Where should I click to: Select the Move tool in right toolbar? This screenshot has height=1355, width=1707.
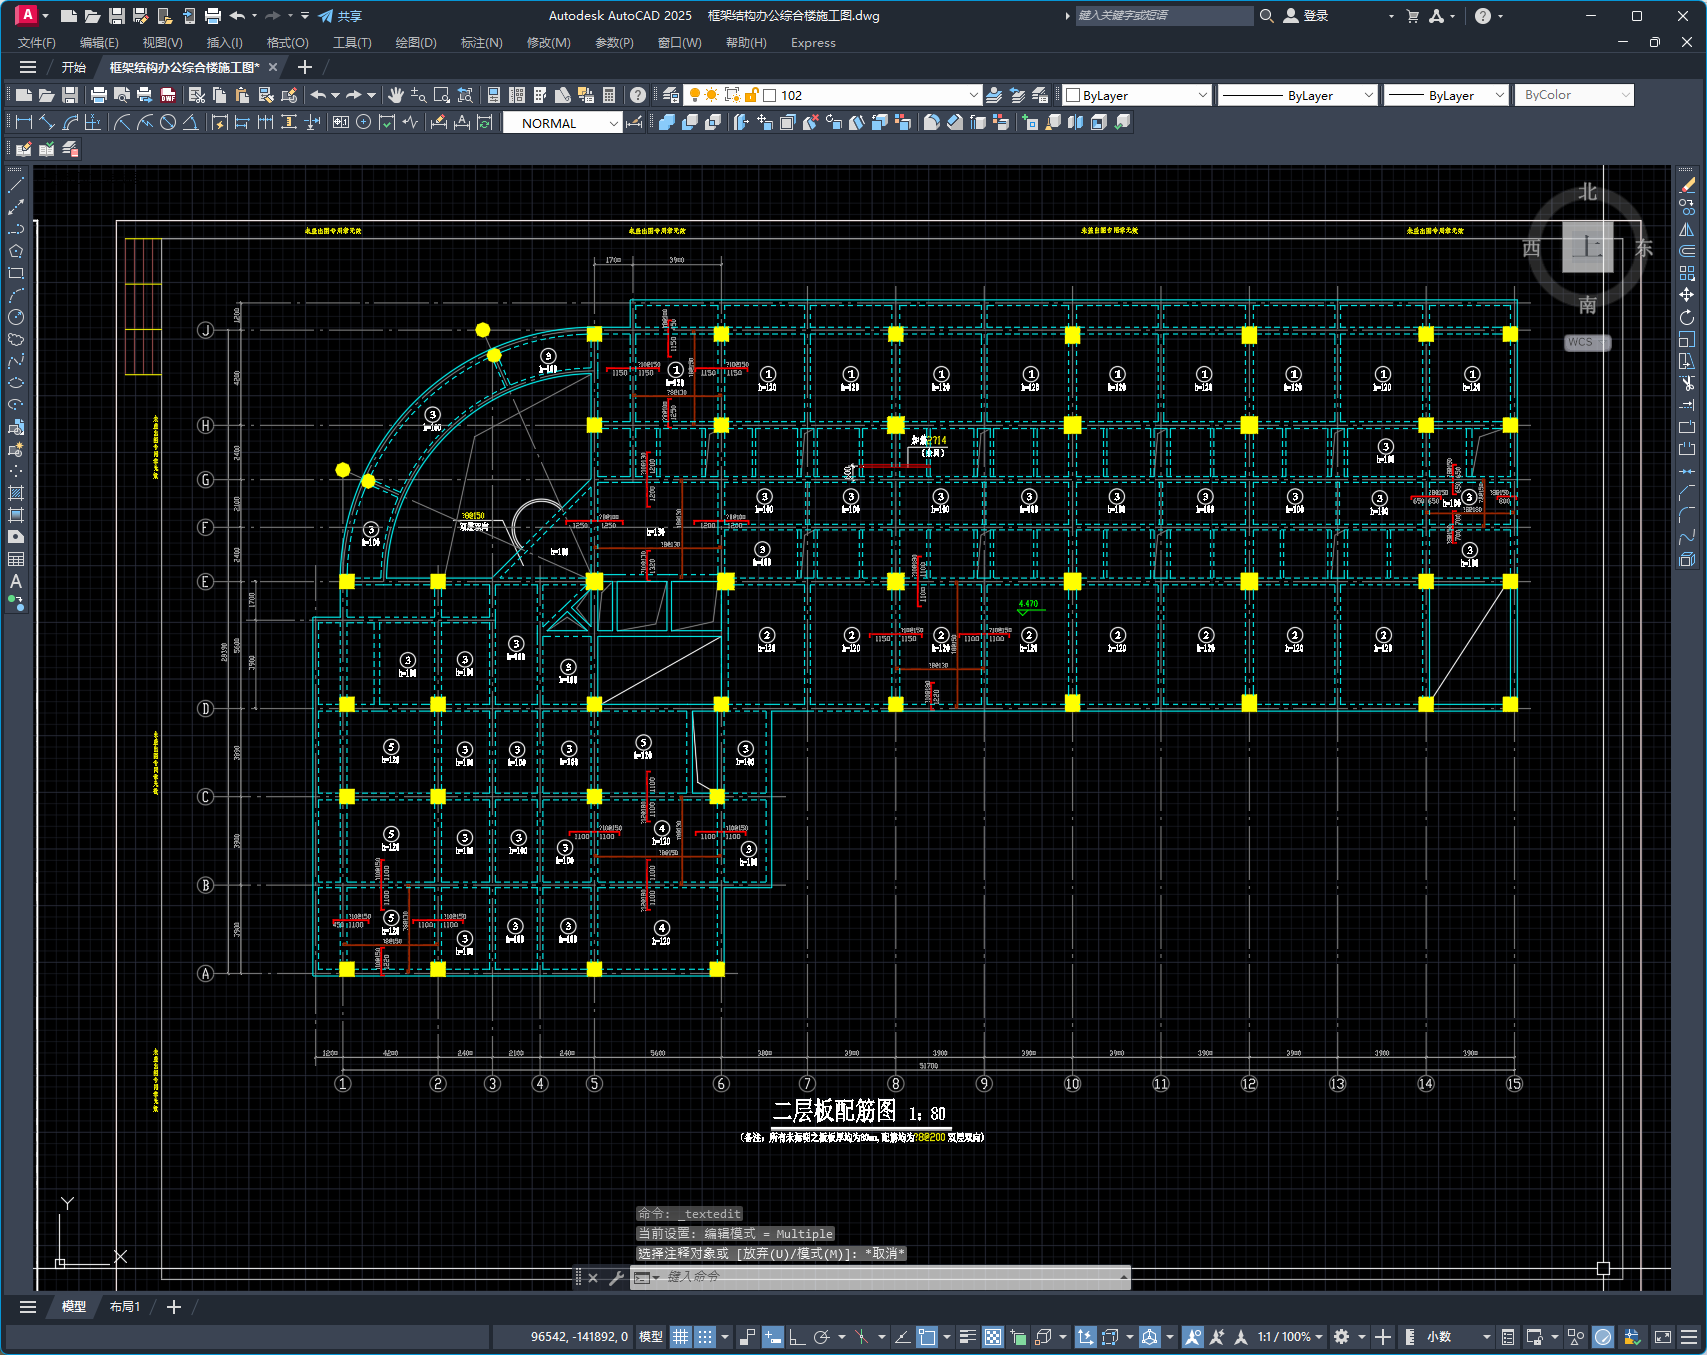click(x=1687, y=295)
